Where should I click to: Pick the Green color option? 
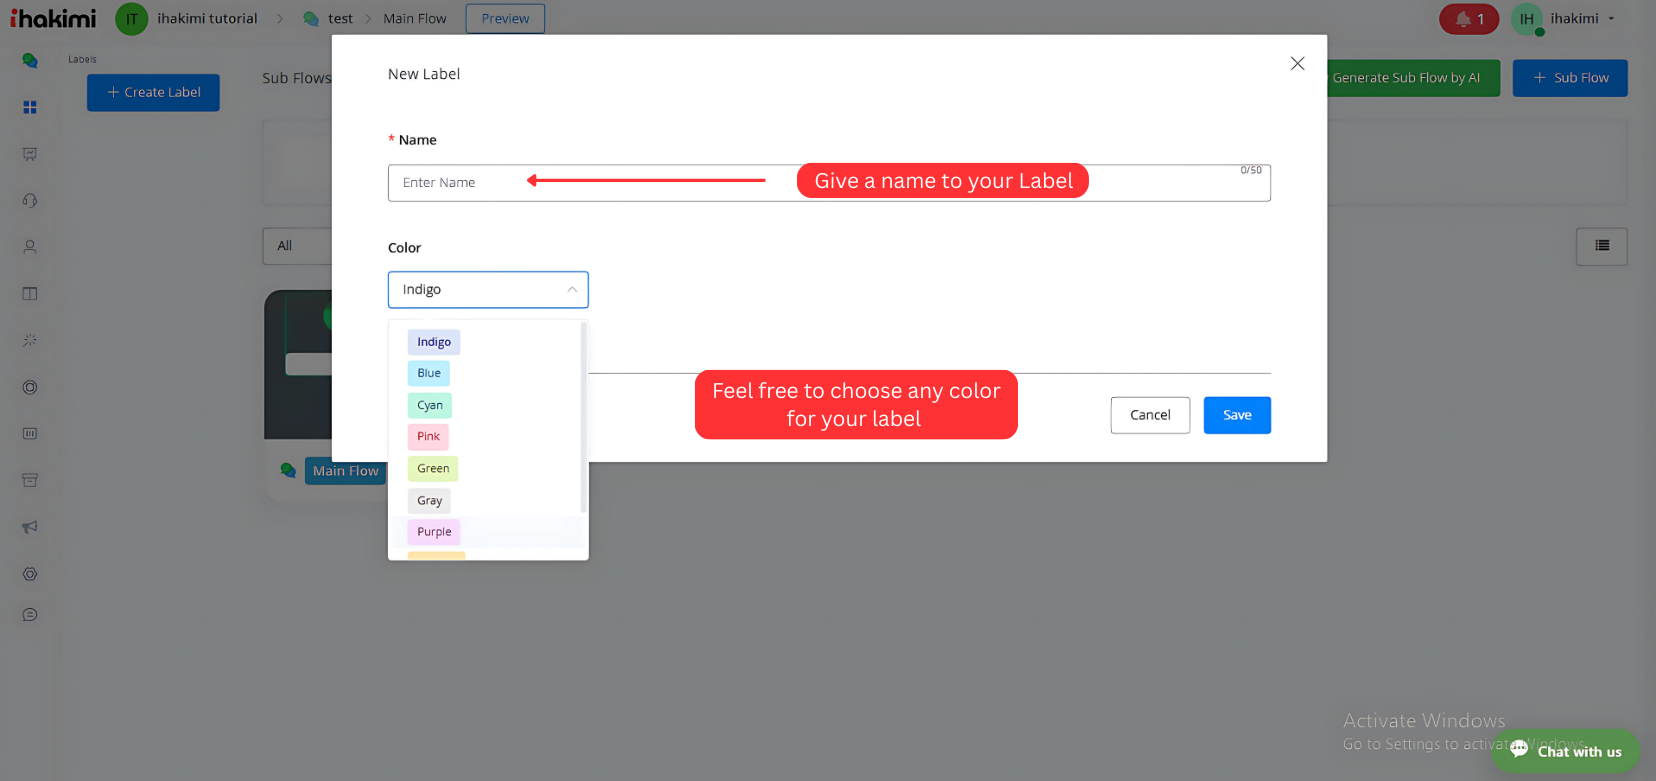[x=433, y=469]
